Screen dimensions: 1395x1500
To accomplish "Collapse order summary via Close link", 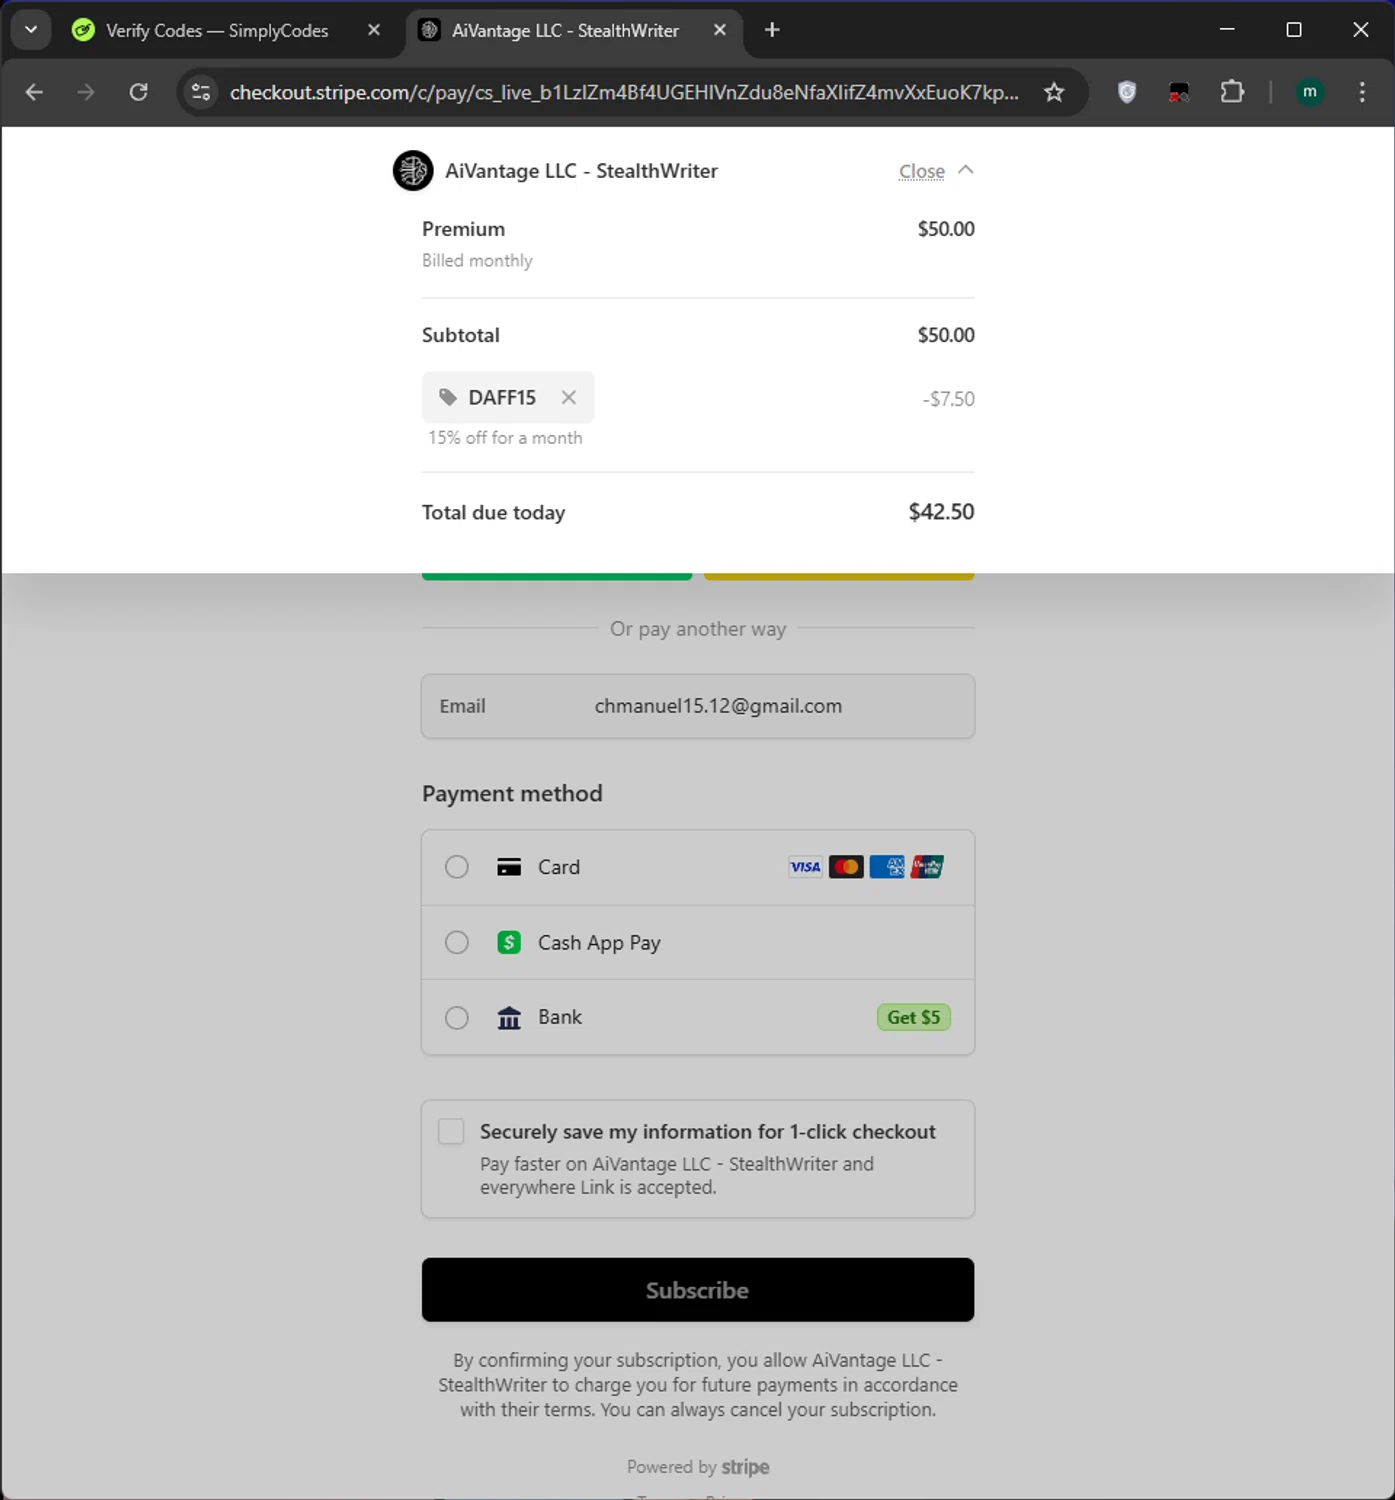I will click(x=921, y=172).
